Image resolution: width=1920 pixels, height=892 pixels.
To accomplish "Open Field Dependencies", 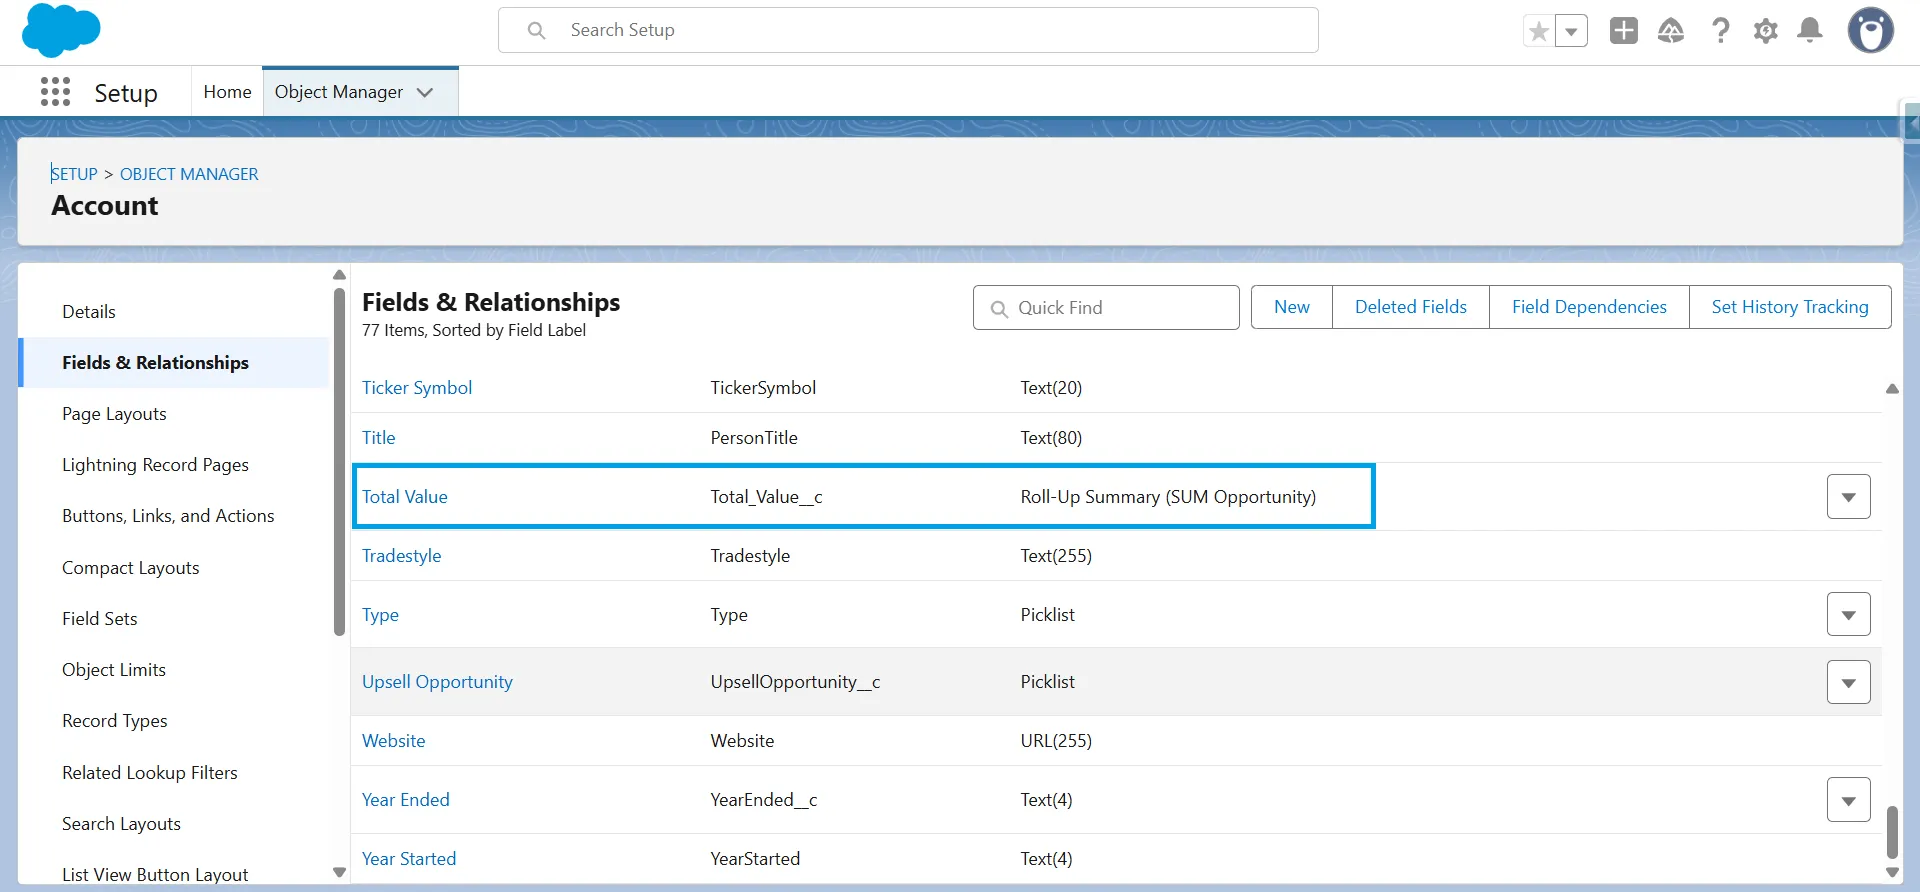I will point(1589,307).
